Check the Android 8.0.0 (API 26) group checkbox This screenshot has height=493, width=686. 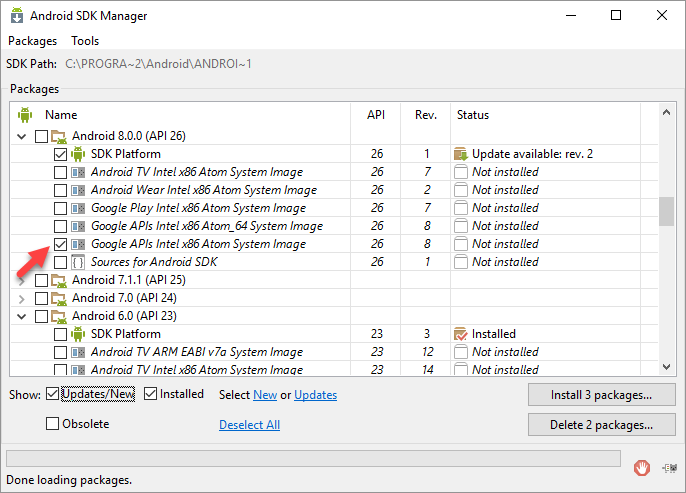(41, 136)
